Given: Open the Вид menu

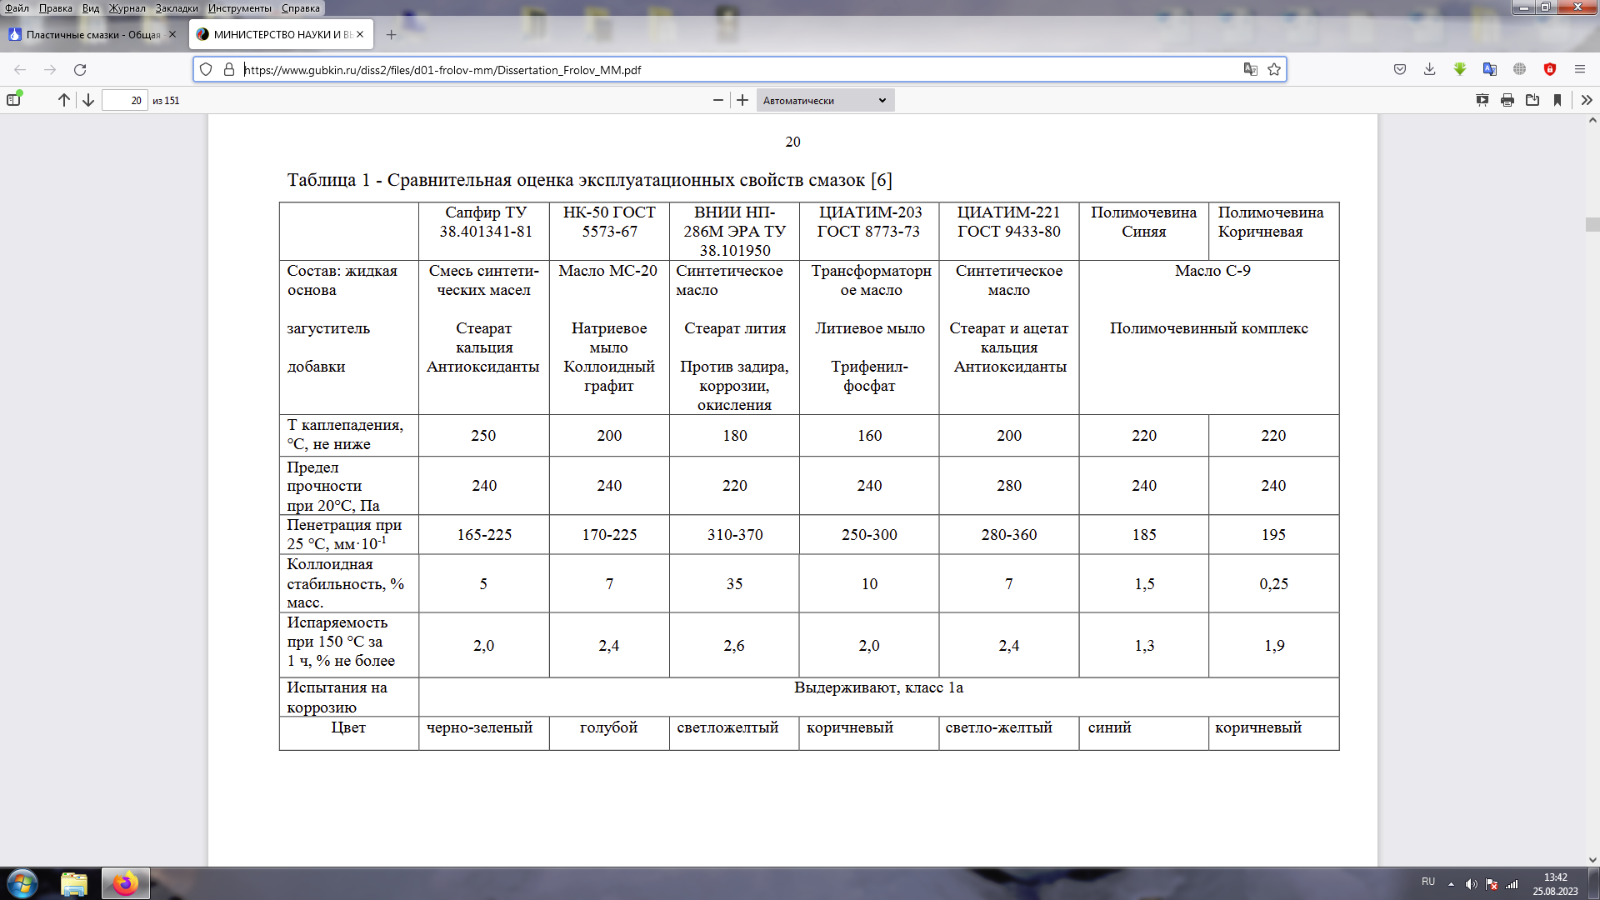Looking at the screenshot, I should (91, 8).
